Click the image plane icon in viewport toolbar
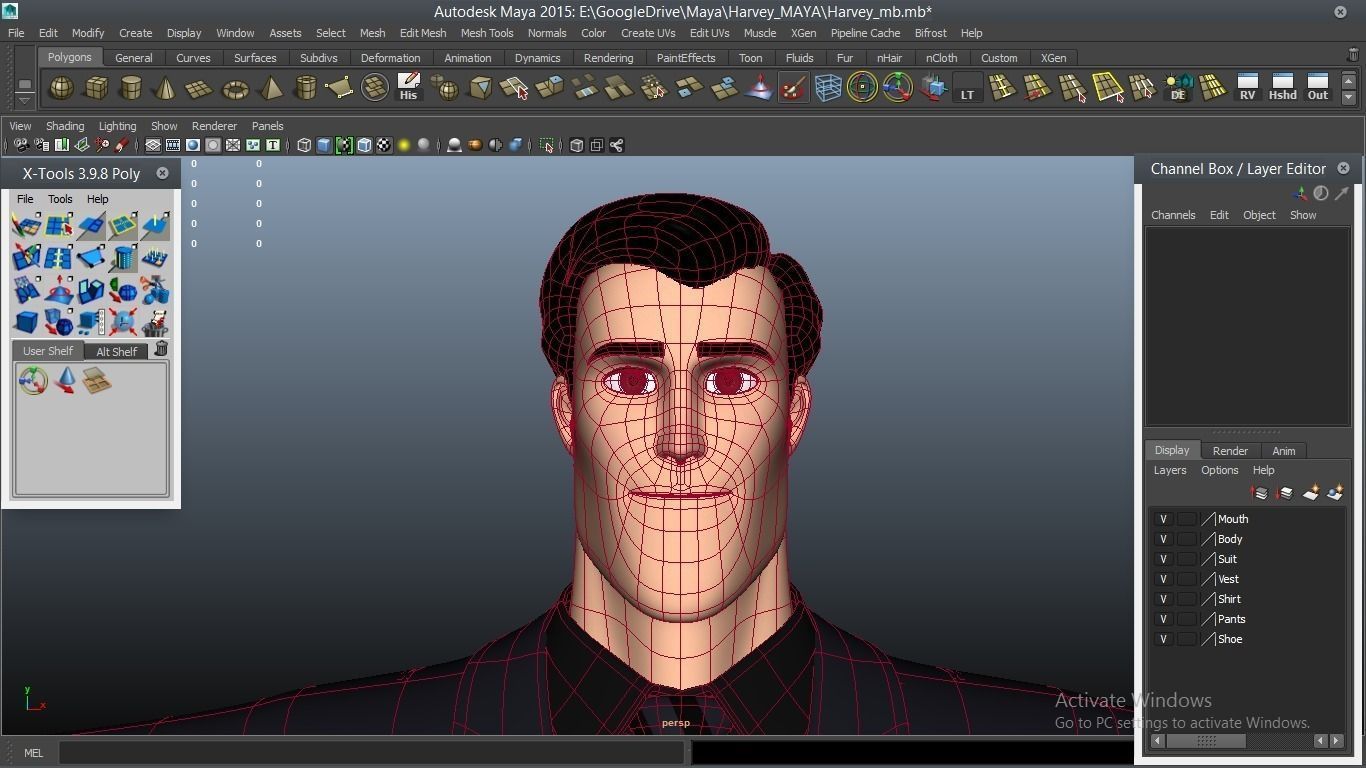The width and height of the screenshot is (1366, 768). click(82, 145)
